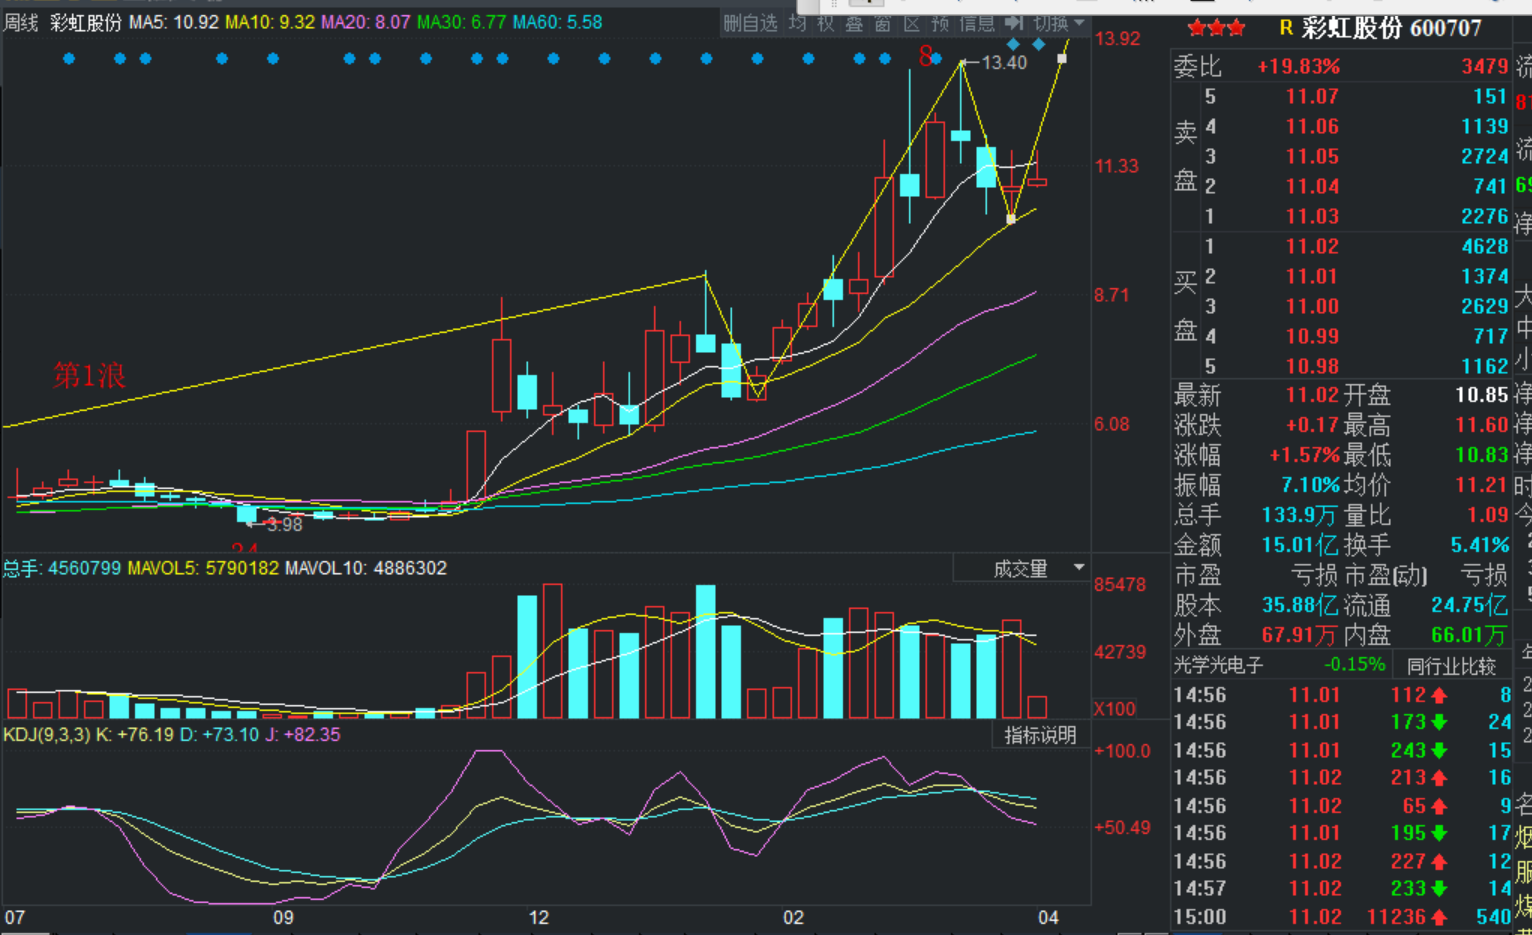Click the 第1浪 wave annotation

[x=89, y=376]
